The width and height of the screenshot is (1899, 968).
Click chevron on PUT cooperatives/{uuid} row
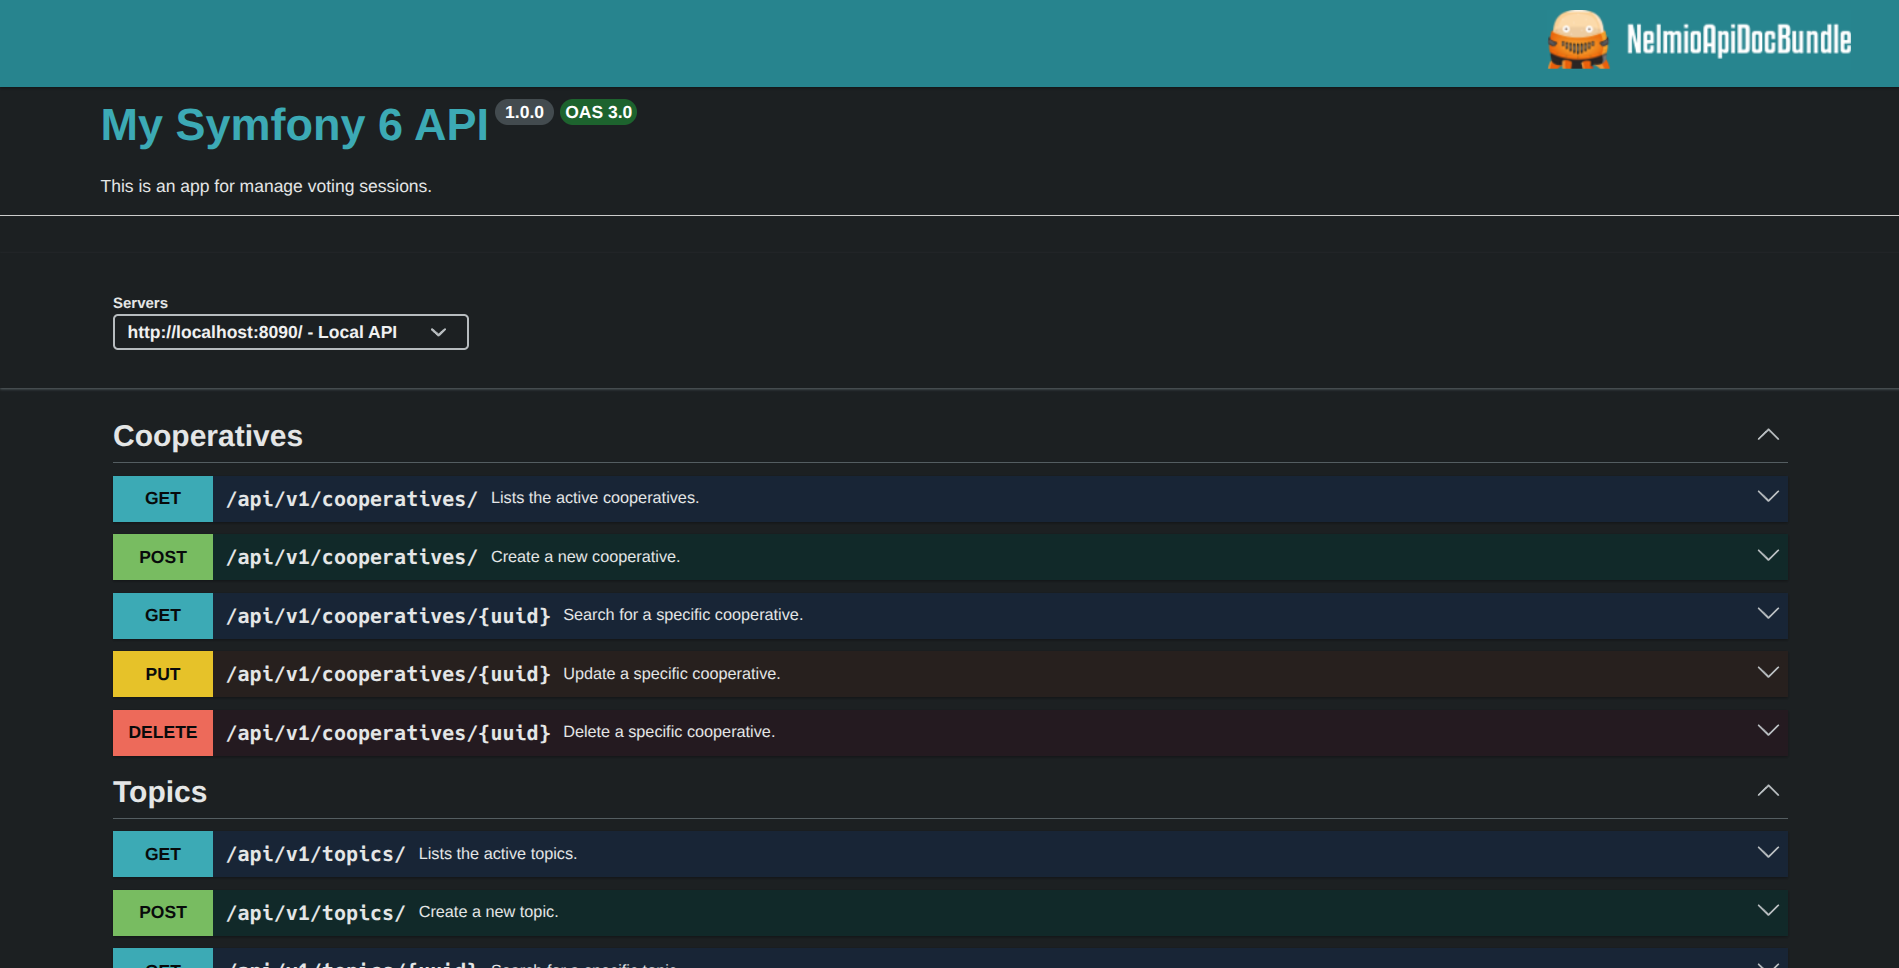pyautogui.click(x=1767, y=673)
